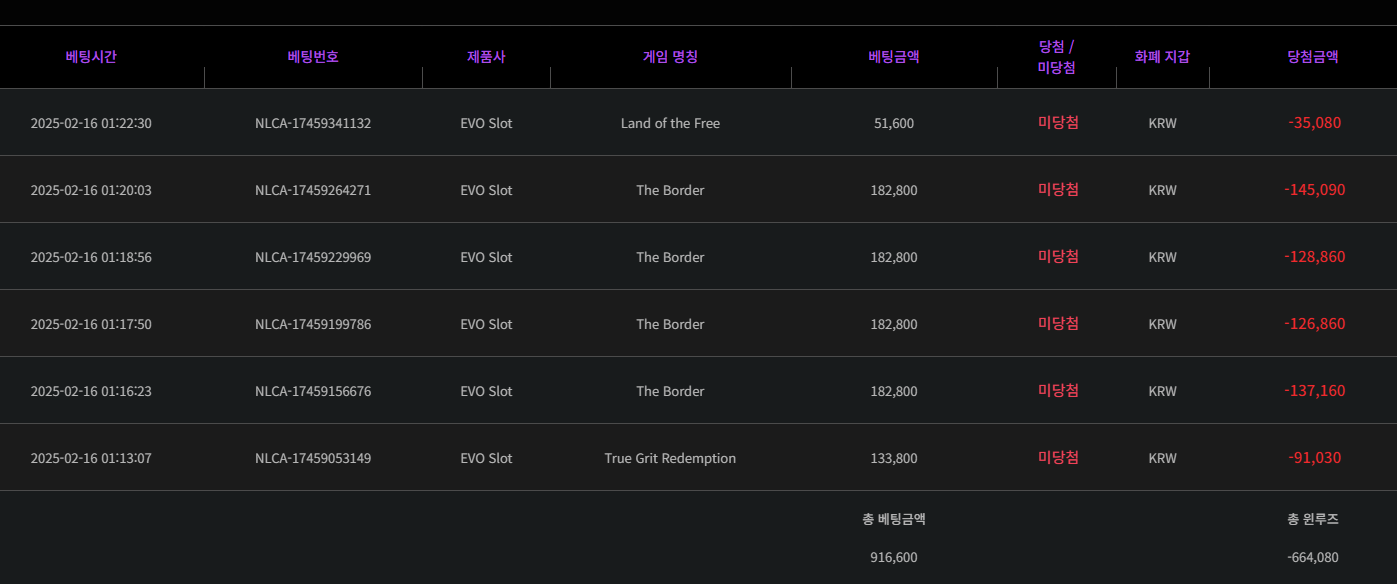Click the total win/loss value -664,080
This screenshot has height=584, width=1397.
[1313, 557]
